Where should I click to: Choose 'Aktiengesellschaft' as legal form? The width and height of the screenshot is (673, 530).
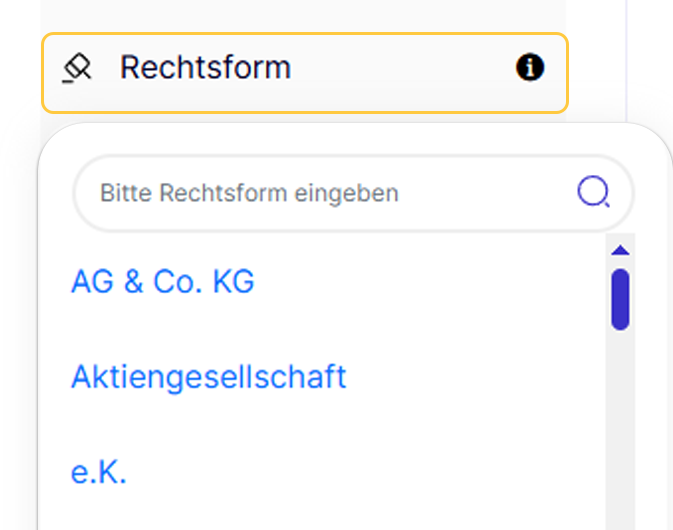click(209, 377)
